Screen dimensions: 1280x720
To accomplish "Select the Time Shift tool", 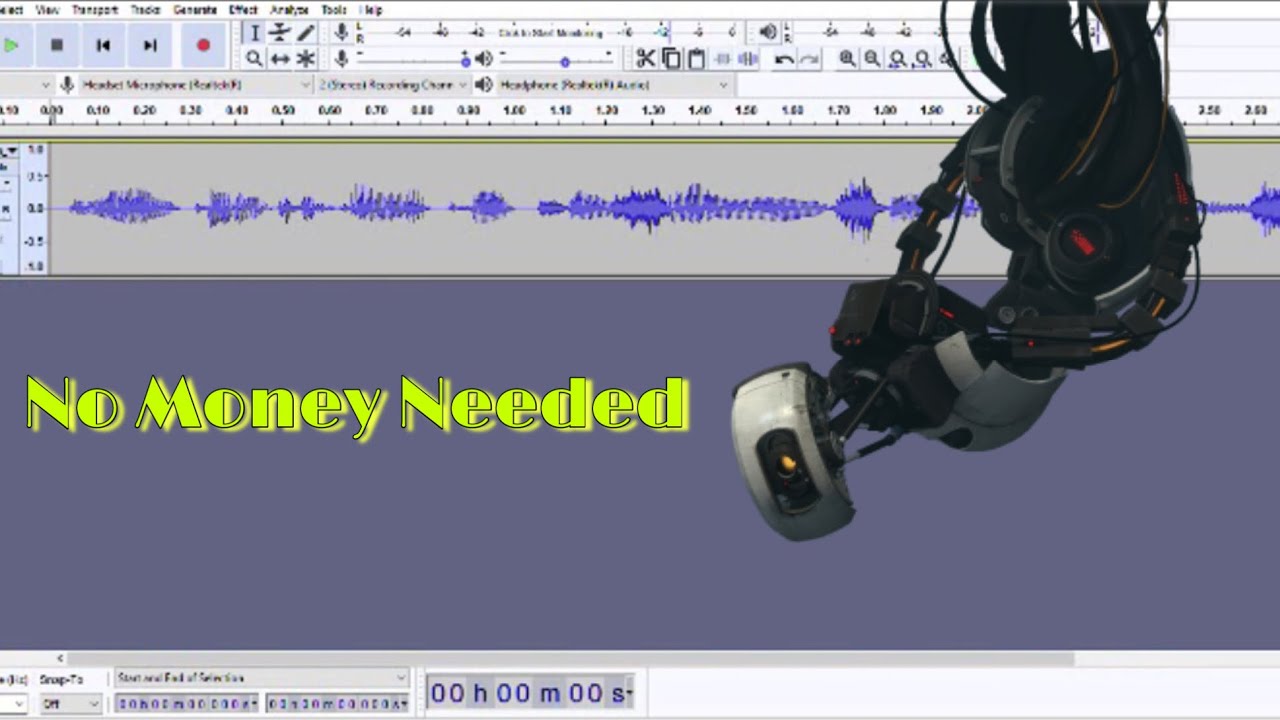I will tap(280, 59).
